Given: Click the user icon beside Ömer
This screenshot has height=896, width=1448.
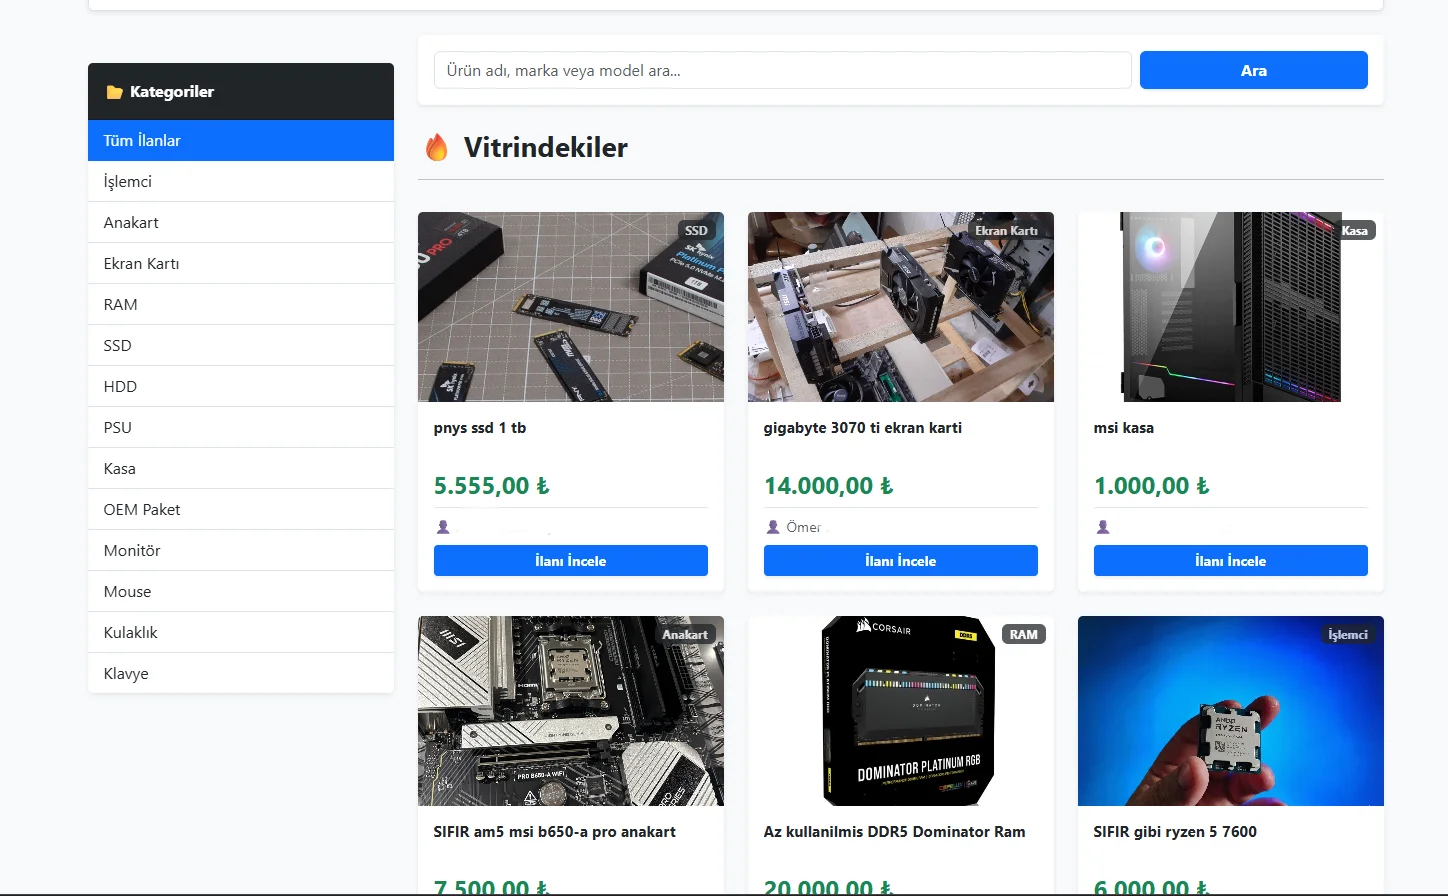Looking at the screenshot, I should click(773, 527).
